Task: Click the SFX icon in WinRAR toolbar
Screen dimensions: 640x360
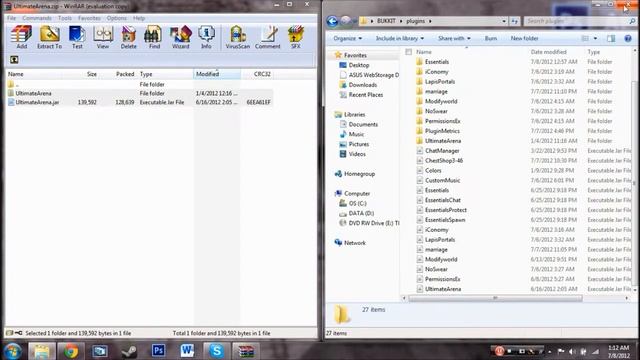Action: point(296,38)
